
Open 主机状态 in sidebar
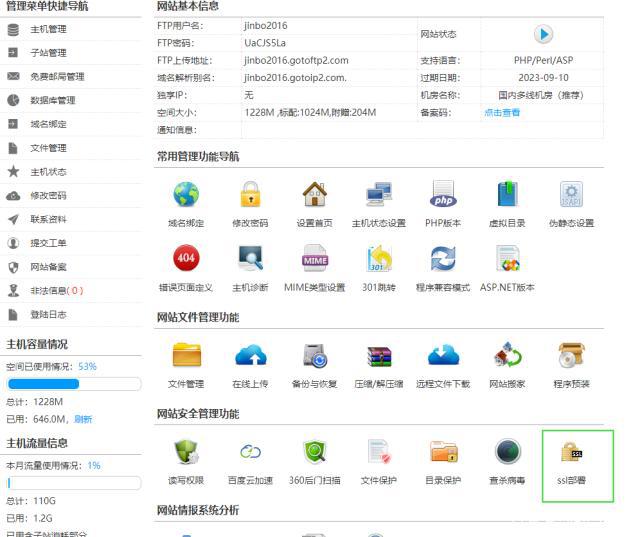pyautogui.click(x=48, y=172)
